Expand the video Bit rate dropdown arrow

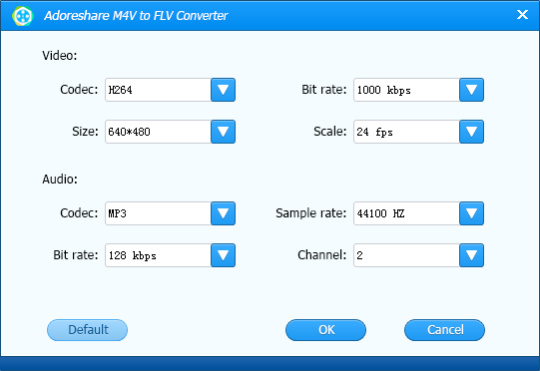tap(471, 90)
